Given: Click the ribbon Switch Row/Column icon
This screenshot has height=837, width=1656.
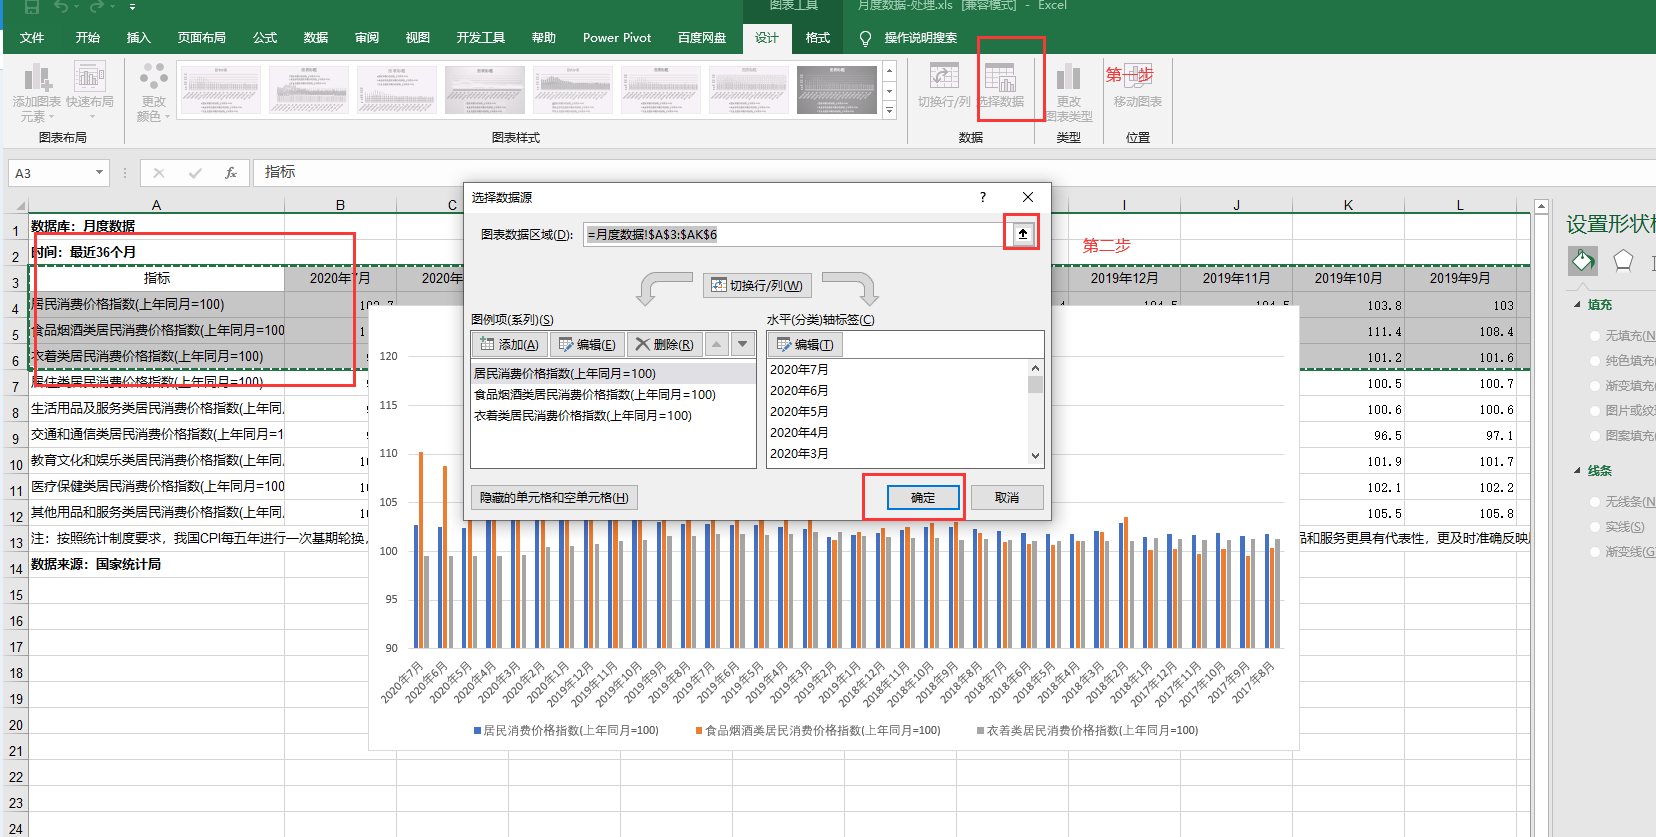Looking at the screenshot, I should pyautogui.click(x=944, y=78).
